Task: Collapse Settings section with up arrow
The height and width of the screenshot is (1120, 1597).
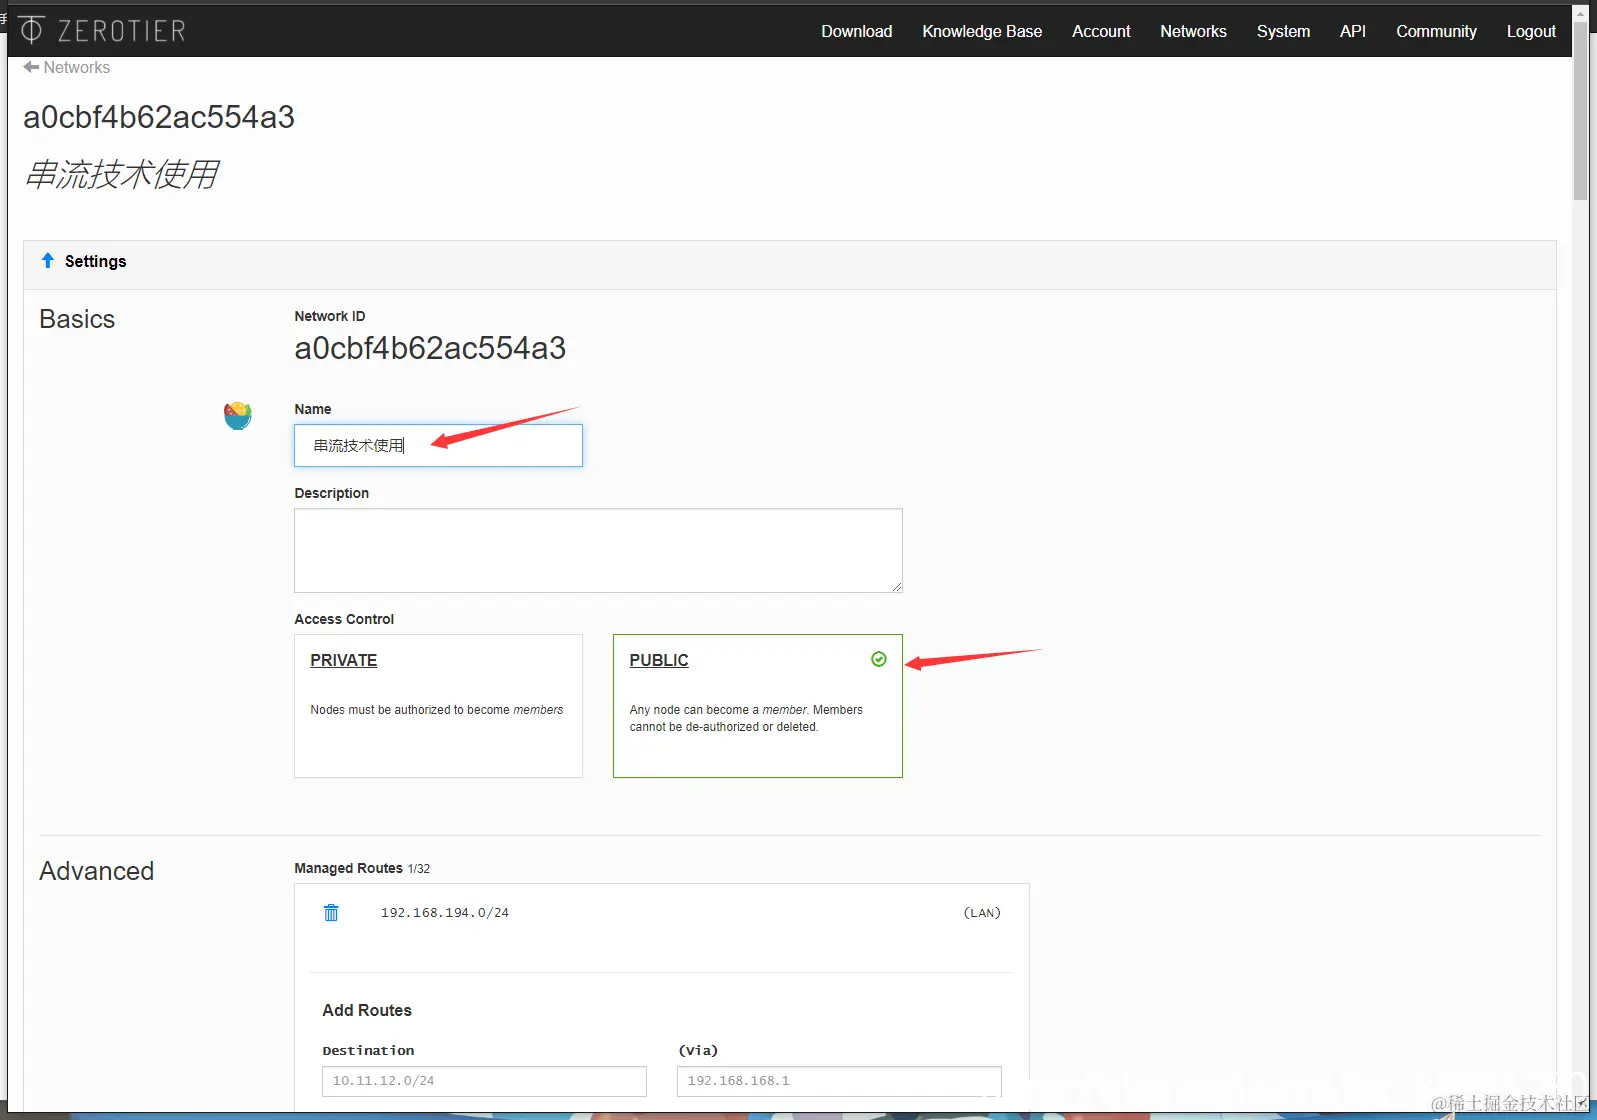Action: click(x=48, y=261)
